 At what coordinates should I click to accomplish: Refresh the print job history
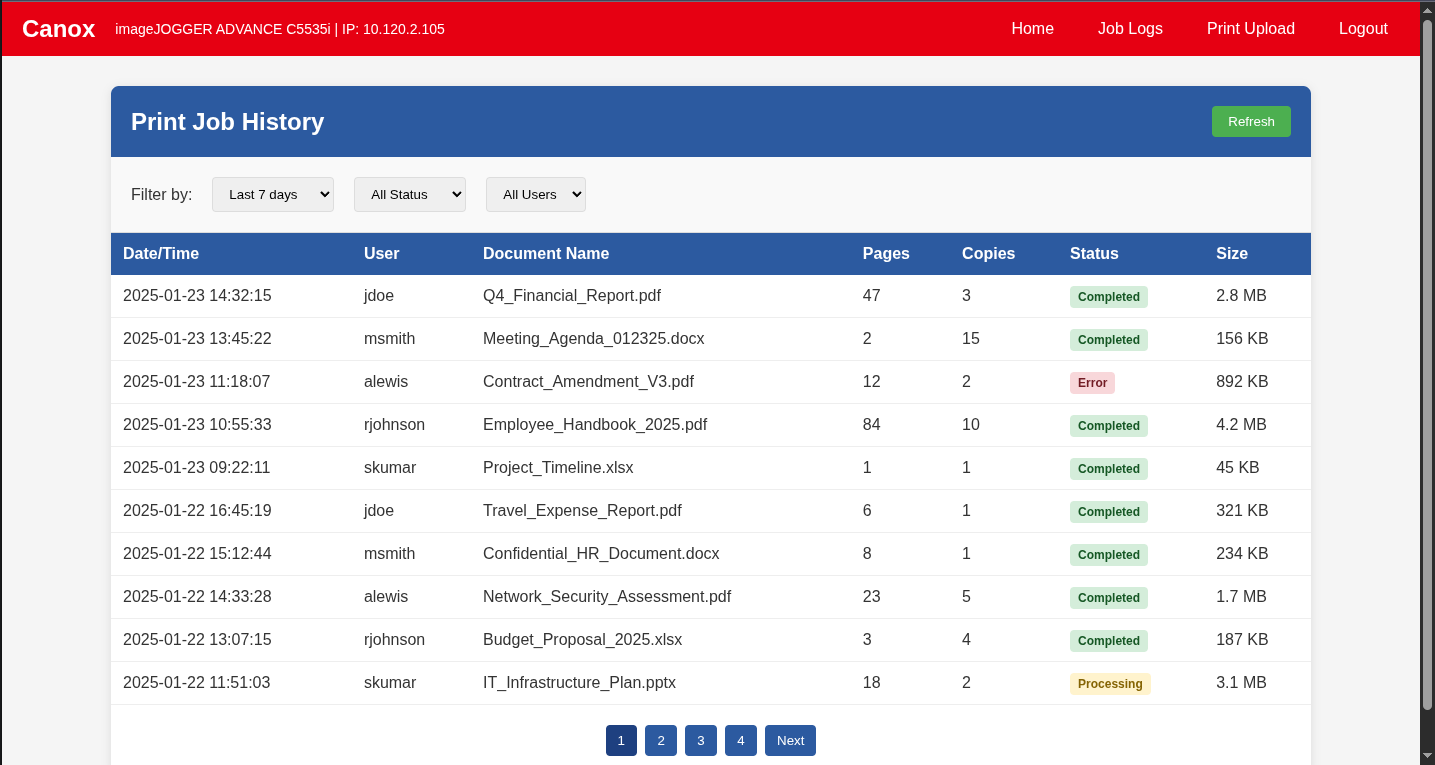1251,121
